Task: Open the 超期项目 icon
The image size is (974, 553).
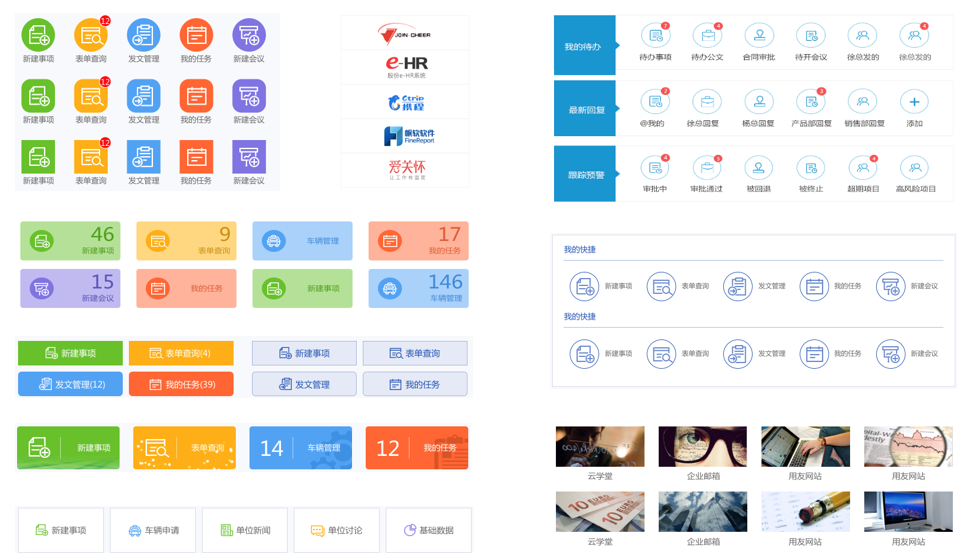Action: pyautogui.click(x=862, y=168)
